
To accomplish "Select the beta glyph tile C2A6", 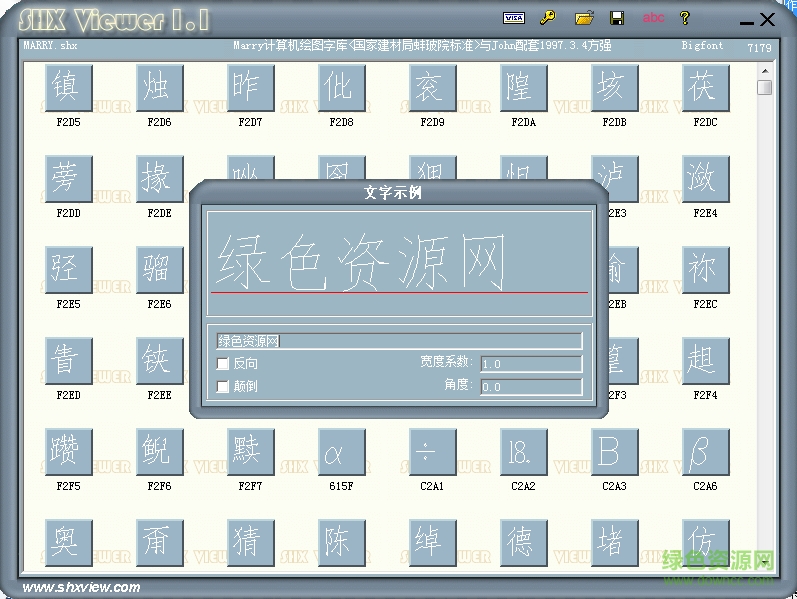I will 705,452.
